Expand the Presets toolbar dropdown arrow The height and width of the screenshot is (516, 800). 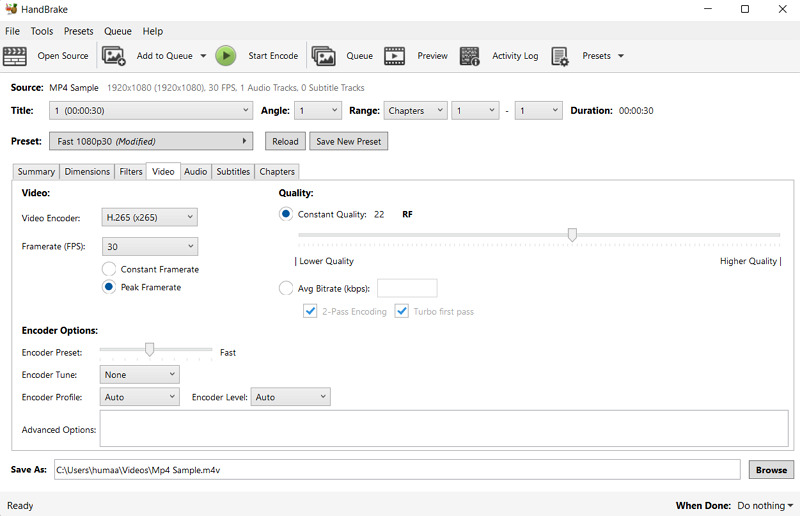tap(621, 56)
